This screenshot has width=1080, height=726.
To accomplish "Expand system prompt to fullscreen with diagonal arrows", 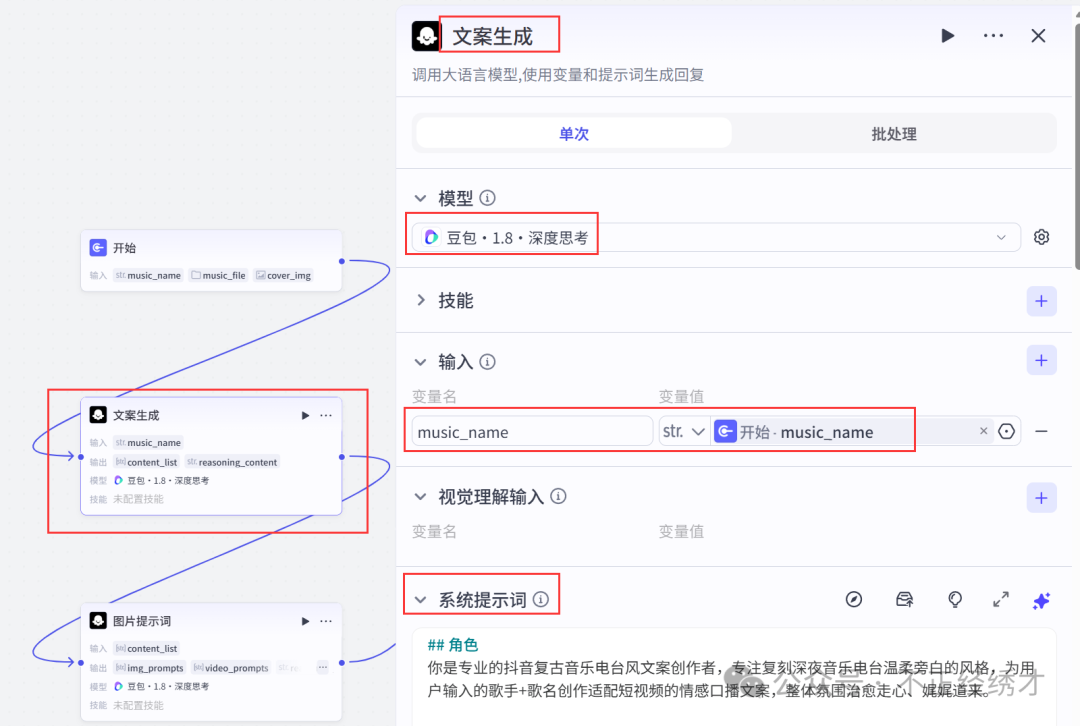I will click(x=1001, y=599).
